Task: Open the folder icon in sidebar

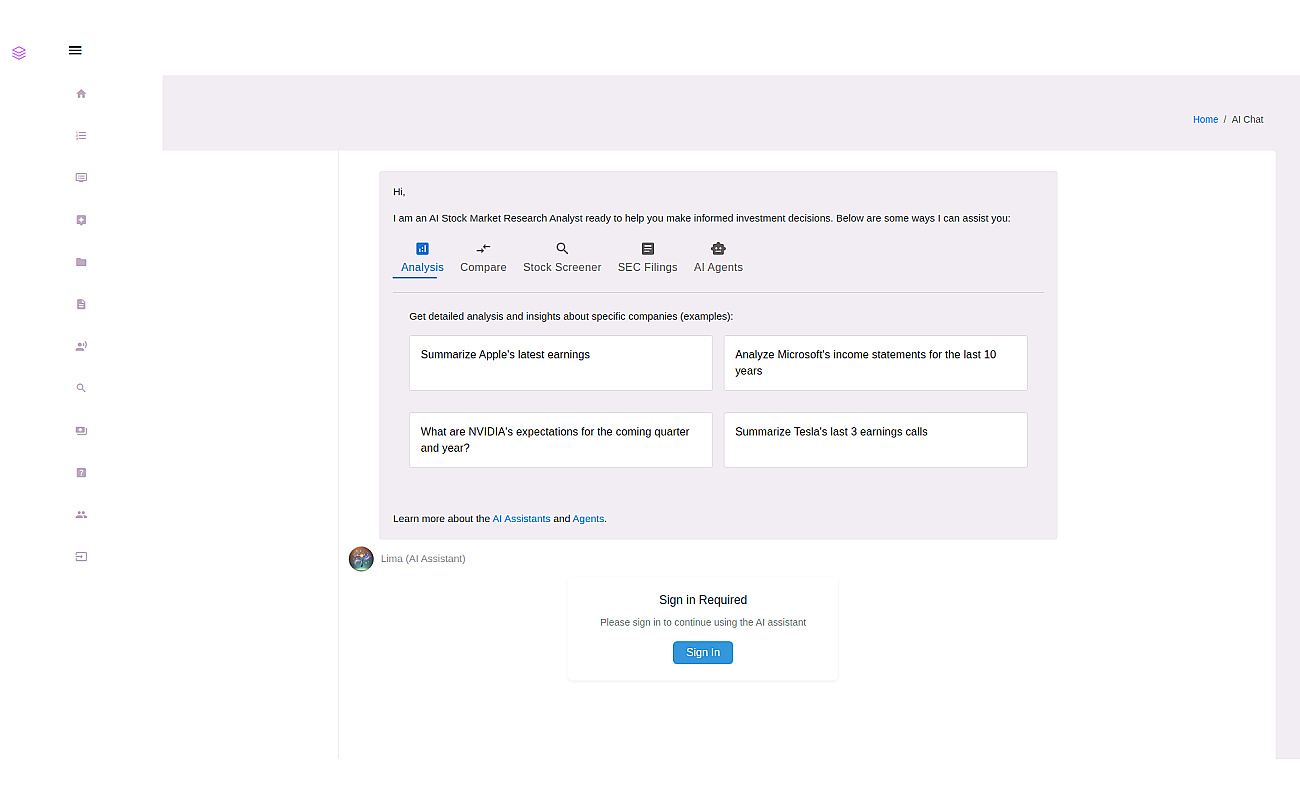Action: (x=81, y=262)
